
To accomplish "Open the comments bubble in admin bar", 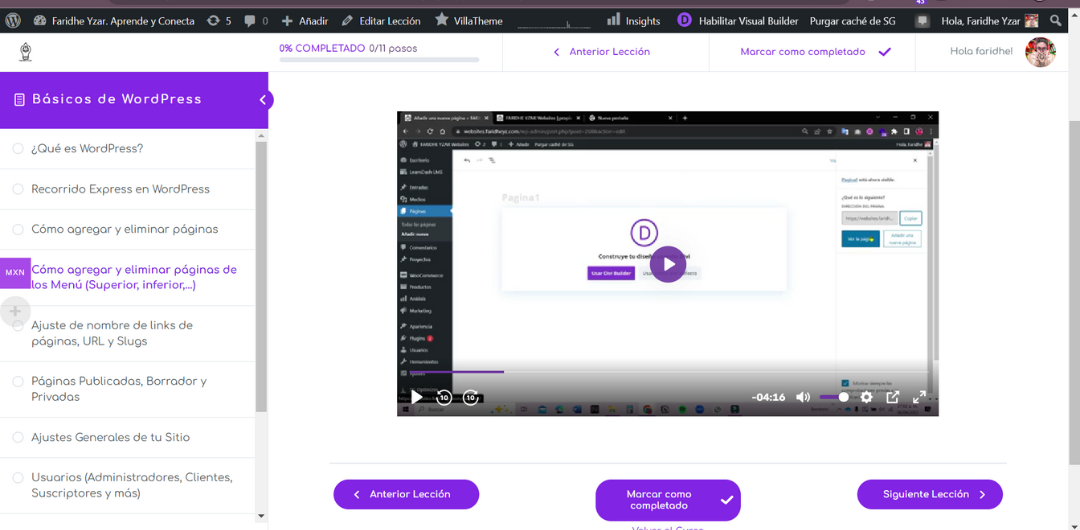I will click(x=256, y=20).
